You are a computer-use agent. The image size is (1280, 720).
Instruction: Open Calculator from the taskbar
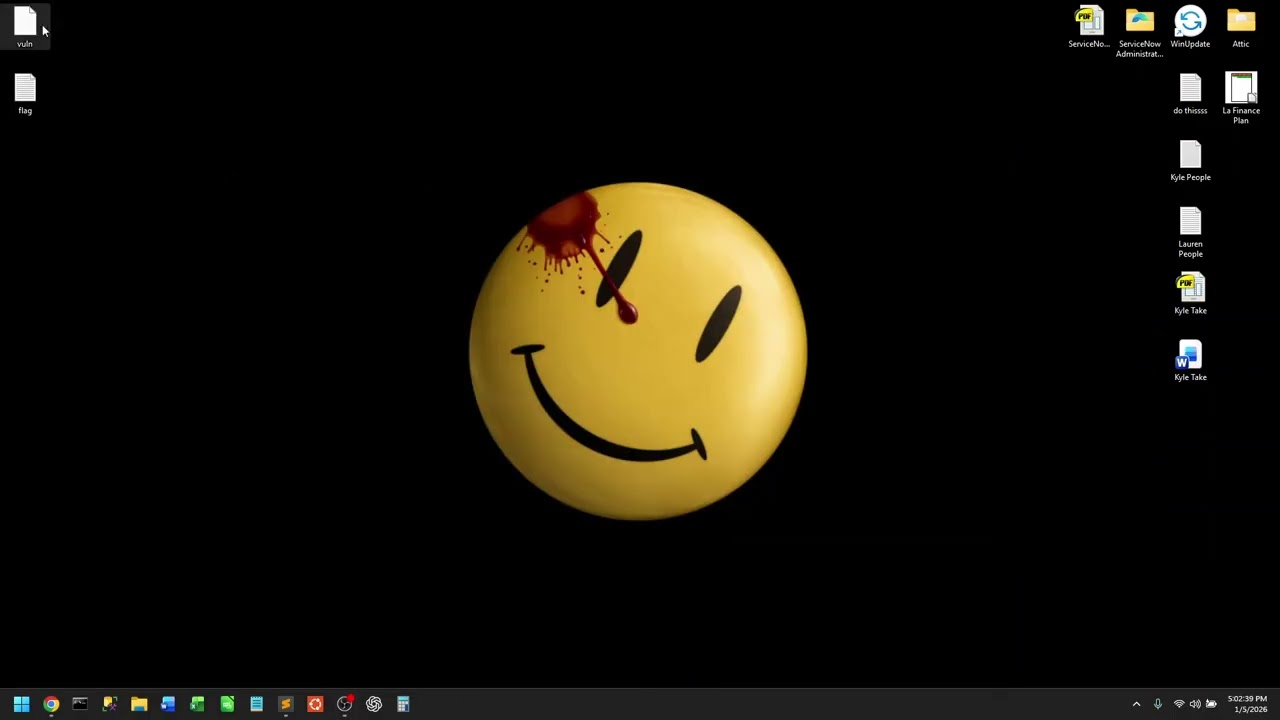403,704
